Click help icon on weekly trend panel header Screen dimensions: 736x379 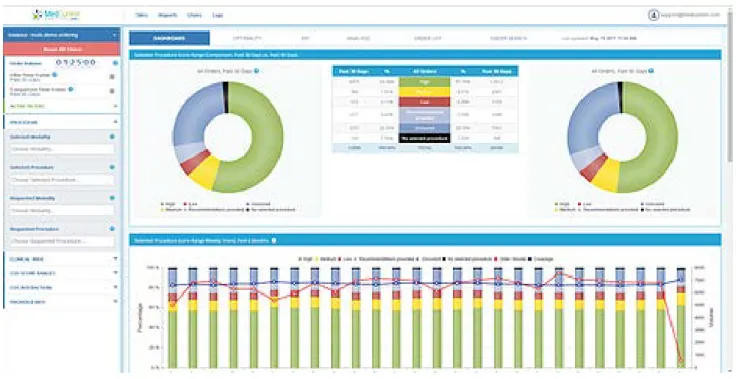274,240
